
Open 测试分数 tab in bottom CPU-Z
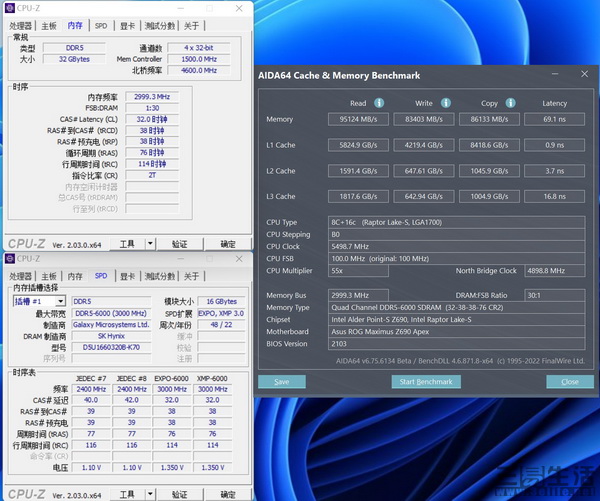[160, 276]
